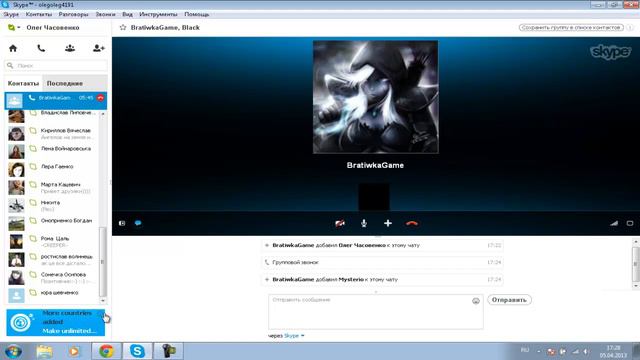The width and height of the screenshot is (640, 360).
Task: Open the dial pad via phone icon
Action: click(x=41, y=48)
